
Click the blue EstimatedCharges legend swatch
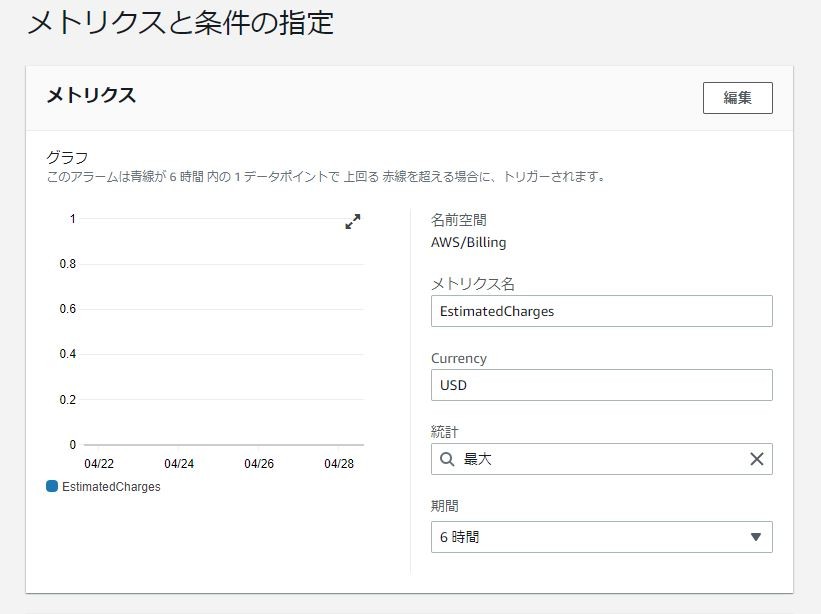(x=52, y=486)
